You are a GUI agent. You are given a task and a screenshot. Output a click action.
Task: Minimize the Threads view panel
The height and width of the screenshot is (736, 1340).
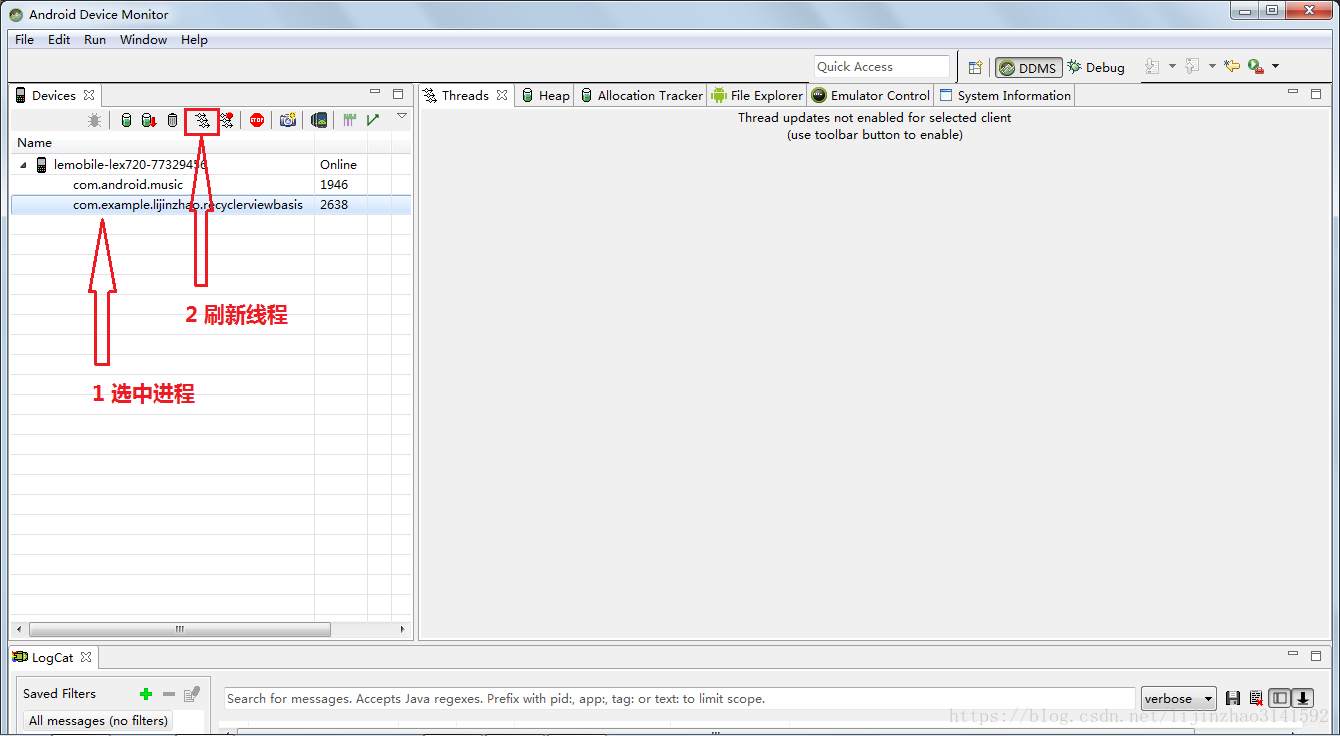(x=1292, y=93)
